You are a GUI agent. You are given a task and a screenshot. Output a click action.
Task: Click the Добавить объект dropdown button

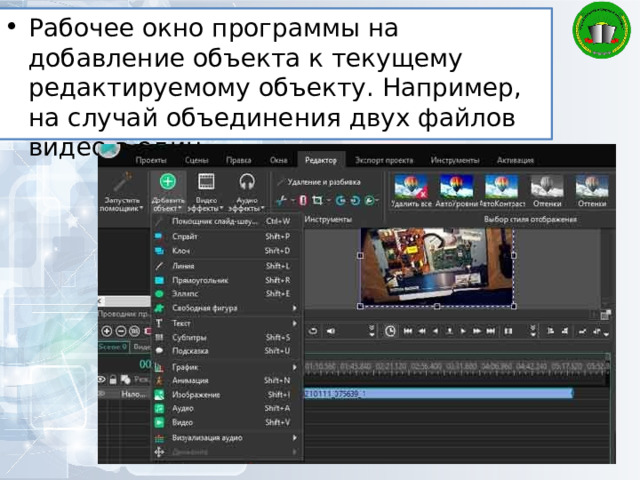coord(168,192)
